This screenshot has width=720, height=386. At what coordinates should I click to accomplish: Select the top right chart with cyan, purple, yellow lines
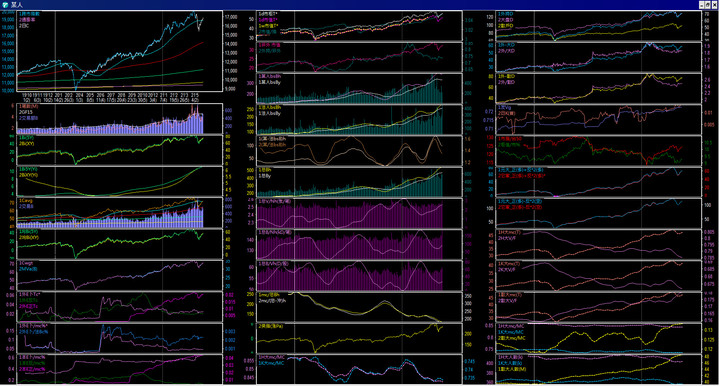tap(599, 26)
